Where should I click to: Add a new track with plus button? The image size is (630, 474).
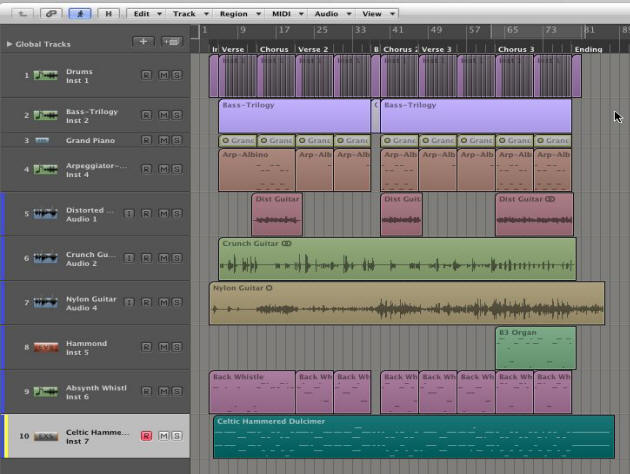[143, 41]
